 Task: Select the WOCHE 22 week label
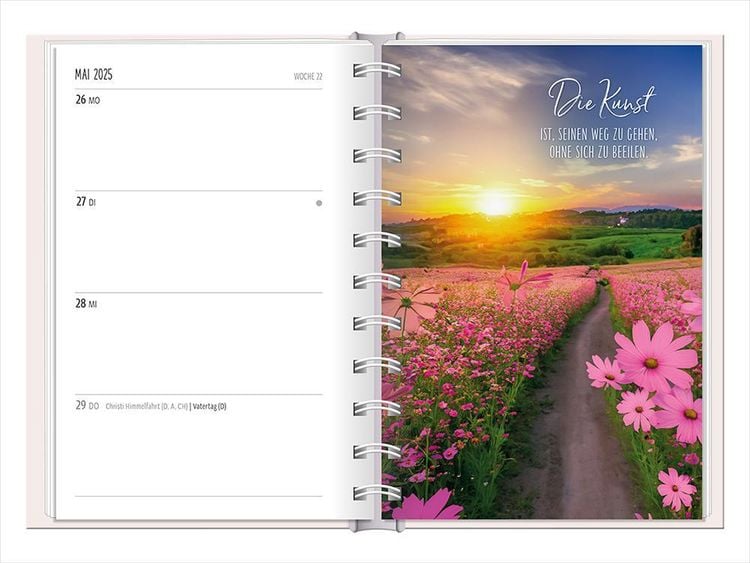tap(307, 76)
